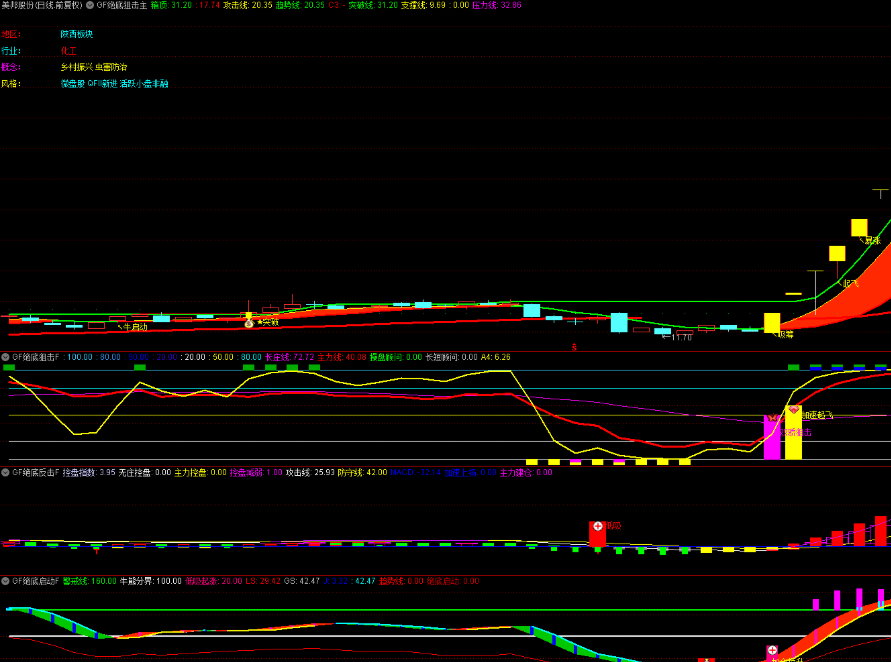This screenshot has height=662, width=891.
Task: Click the settings icon beside GF绝底启动F indicator
Action: [5, 581]
